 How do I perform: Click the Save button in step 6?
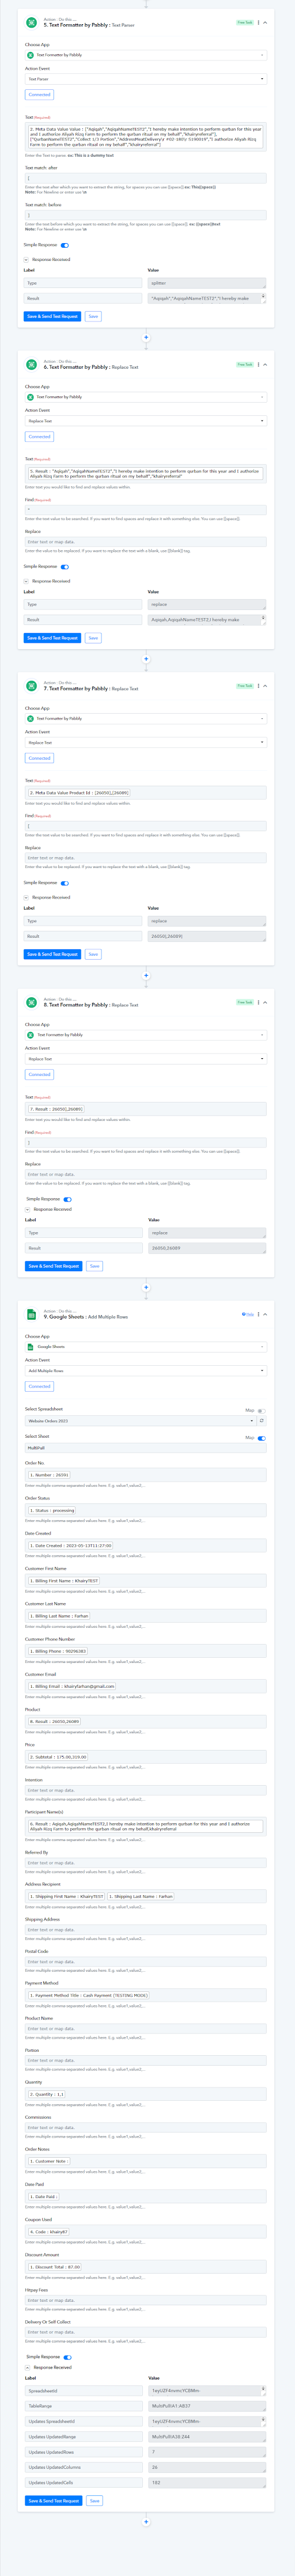click(x=93, y=638)
